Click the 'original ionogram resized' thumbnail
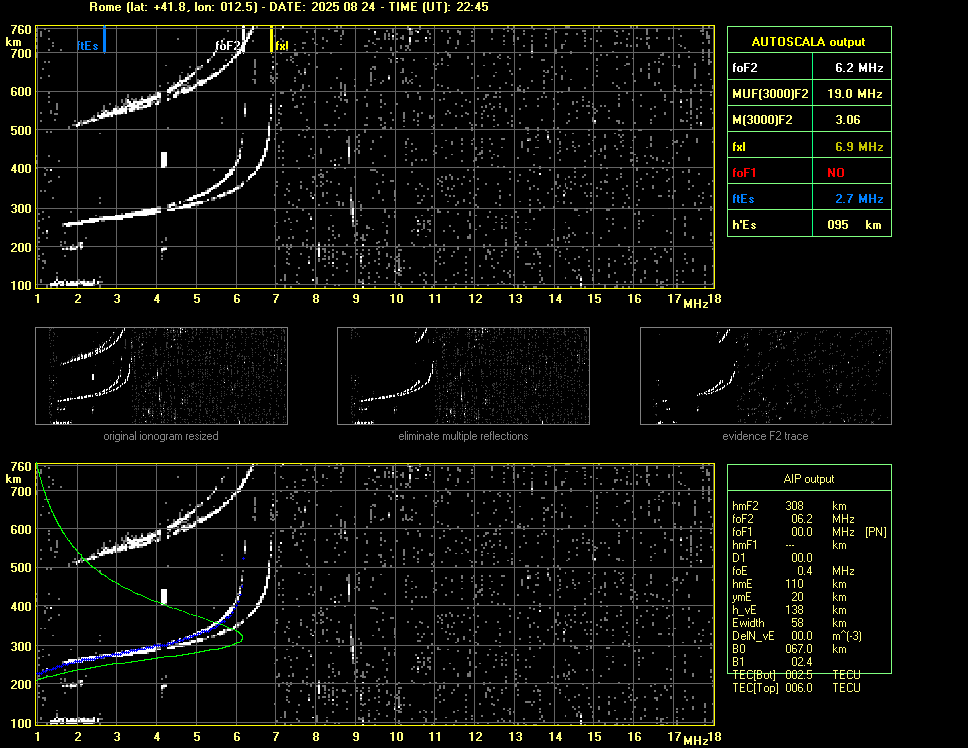 click(161, 376)
